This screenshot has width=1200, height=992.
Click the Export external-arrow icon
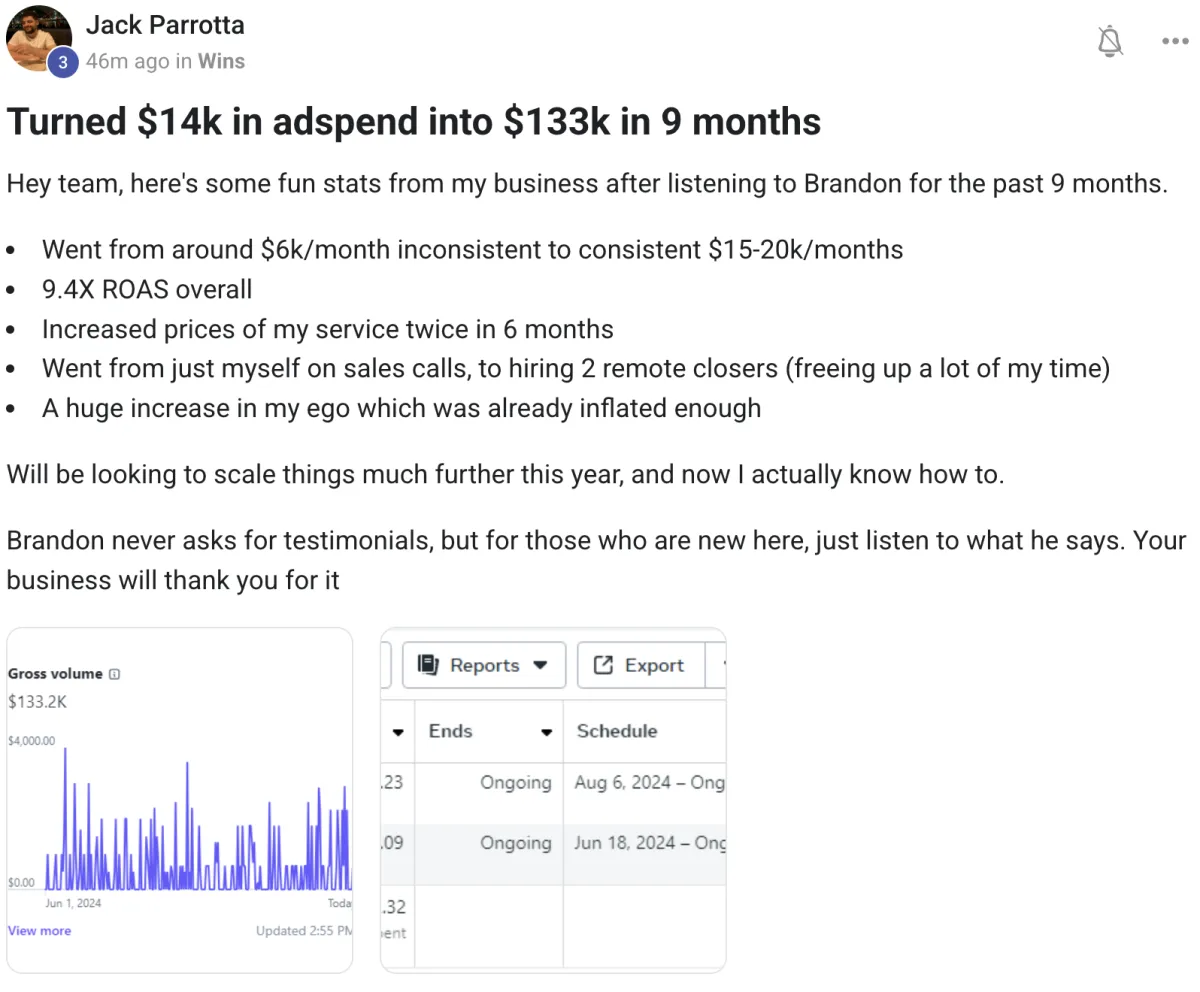click(x=603, y=666)
